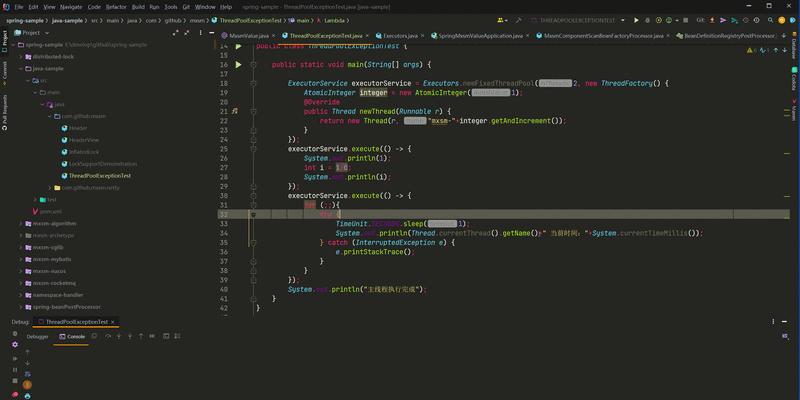This screenshot has width=800, height=400.
Task: Close the ThreadPoolExceptionTest.java editor tab
Action: (367, 36)
